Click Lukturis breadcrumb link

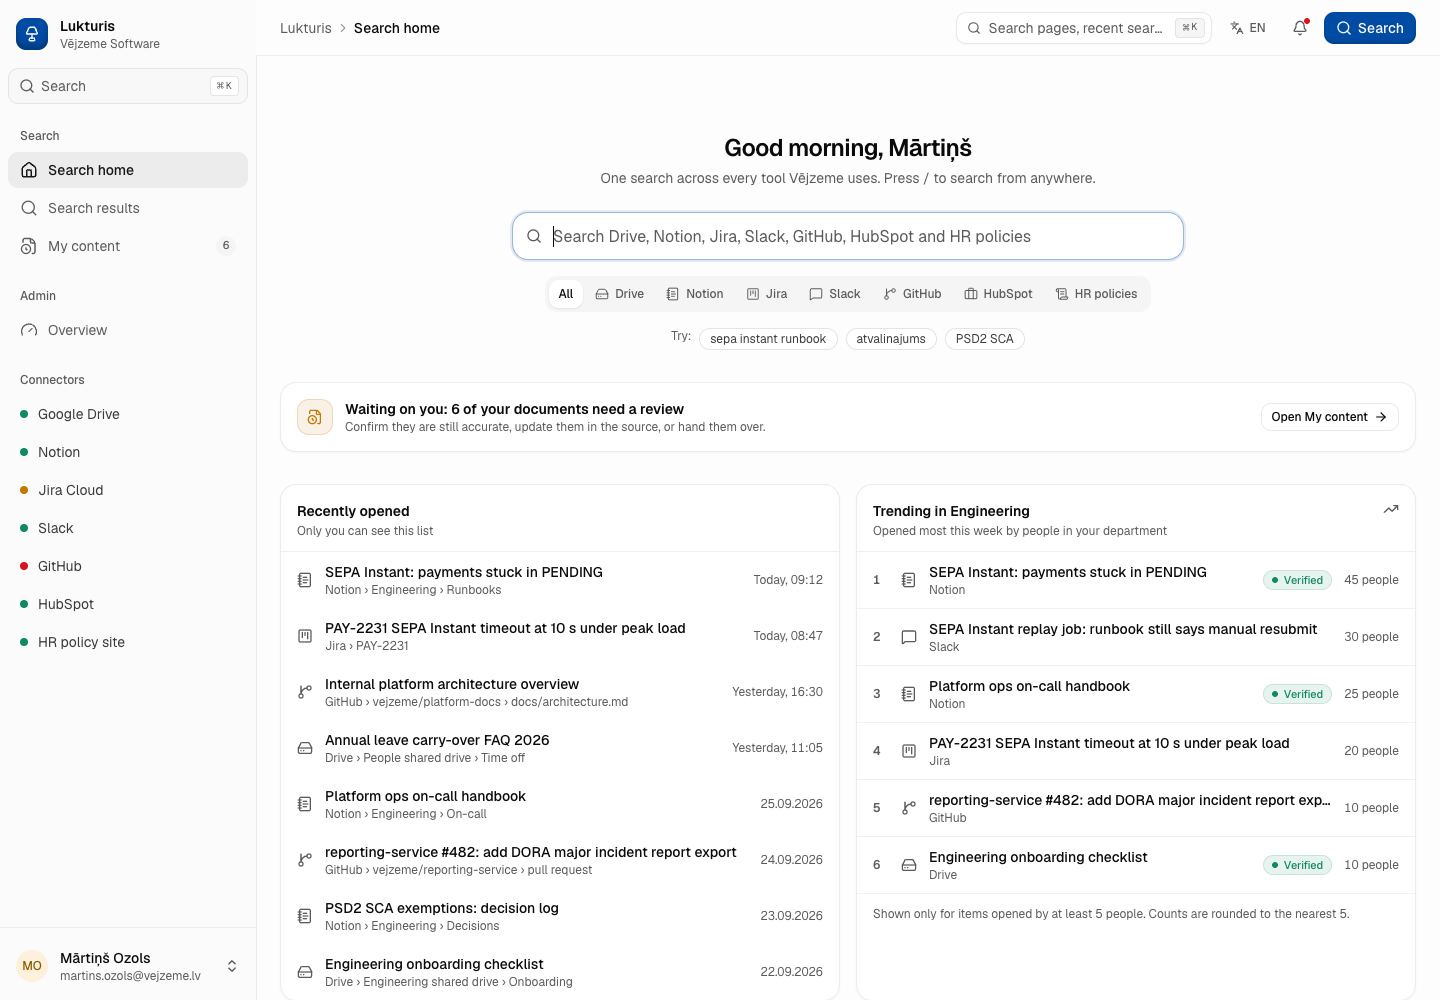click(x=305, y=28)
